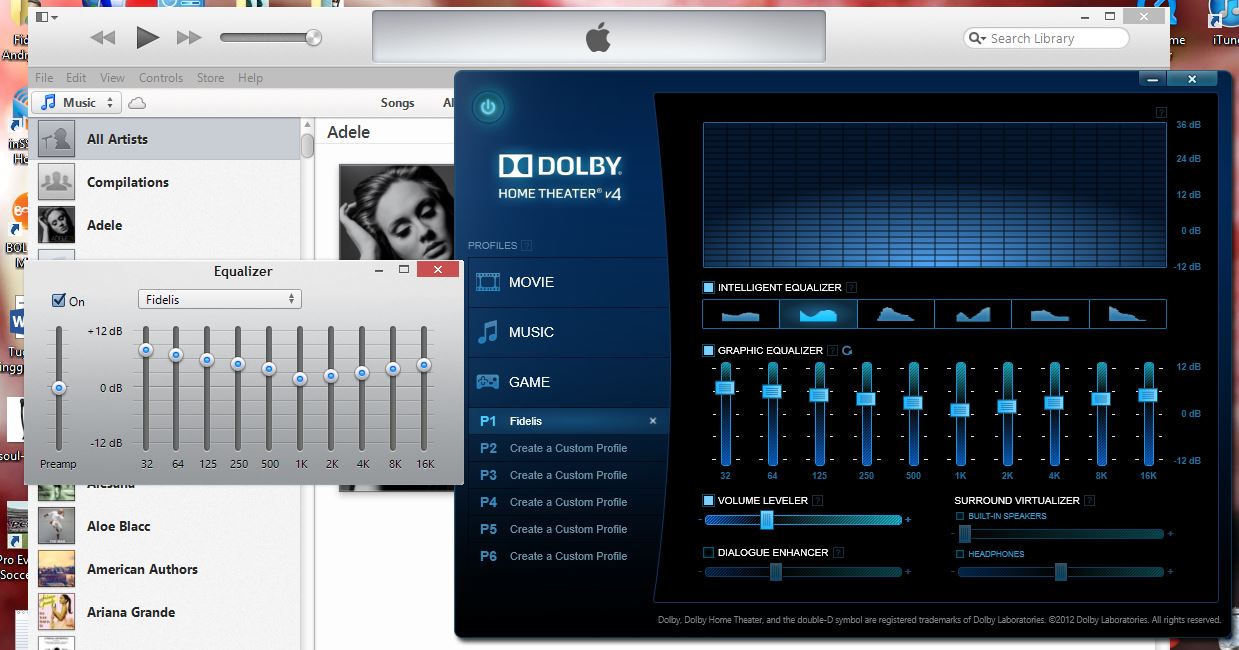The width and height of the screenshot is (1239, 650).
Task: Open the Music library selector dropdown
Action: click(77, 103)
